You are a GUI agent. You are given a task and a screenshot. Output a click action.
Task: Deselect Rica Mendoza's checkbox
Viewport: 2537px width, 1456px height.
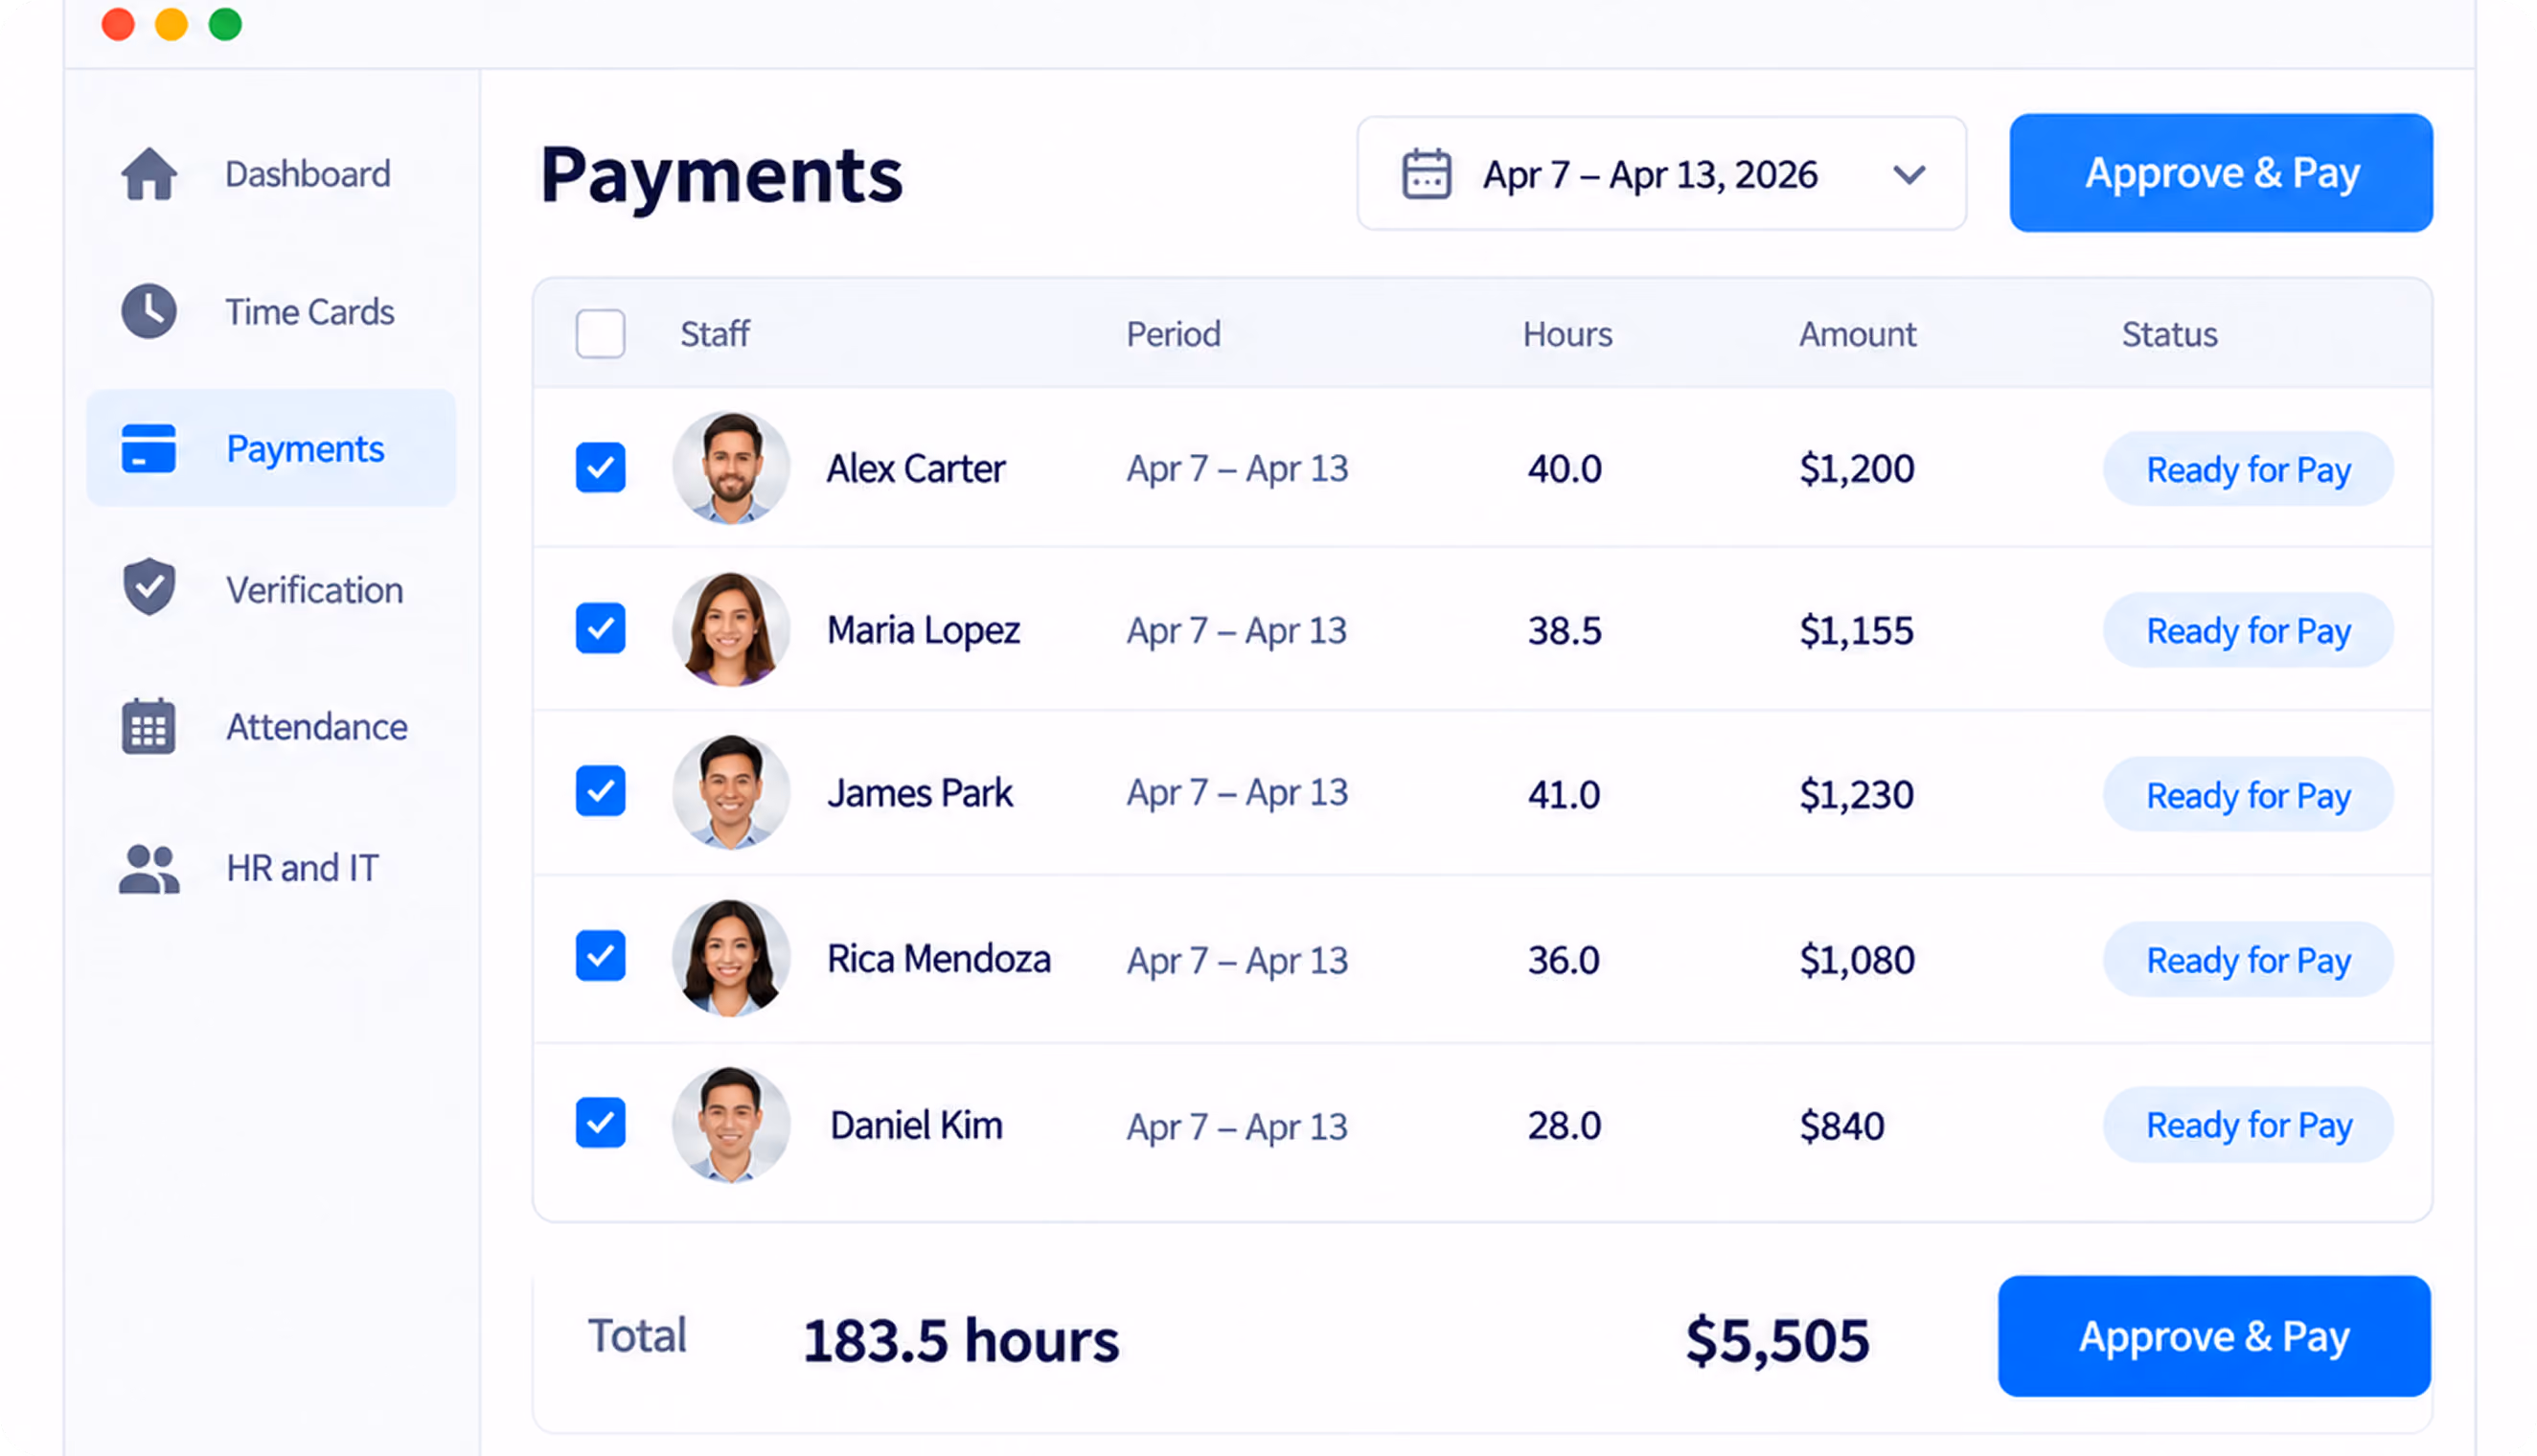(x=601, y=956)
